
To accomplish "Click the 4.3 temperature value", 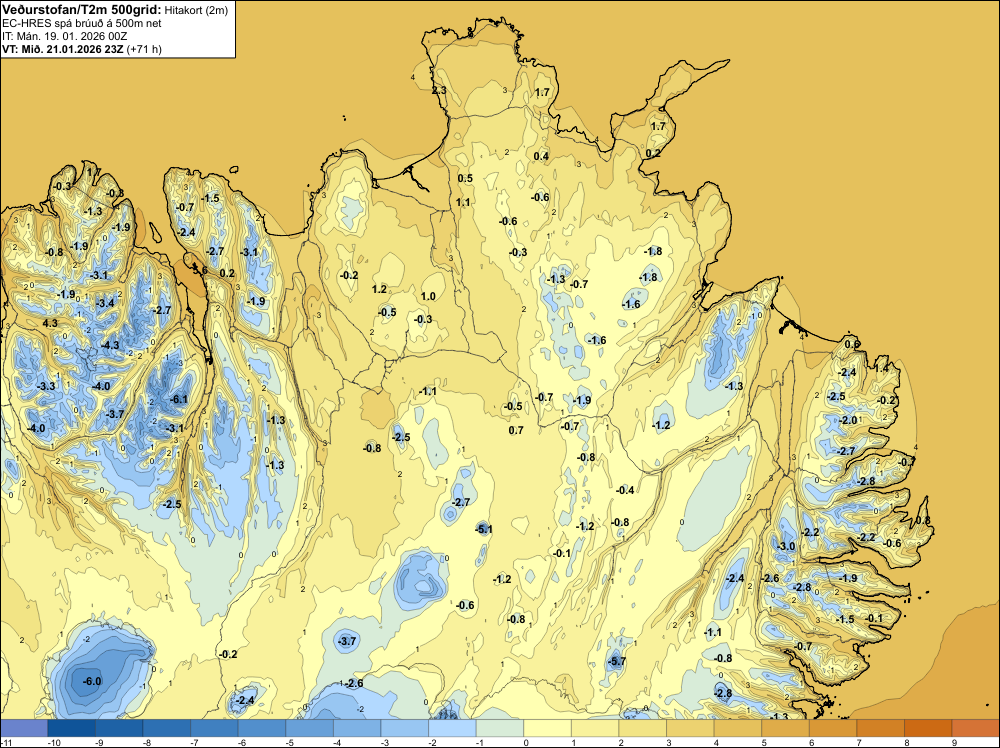I will (50, 323).
